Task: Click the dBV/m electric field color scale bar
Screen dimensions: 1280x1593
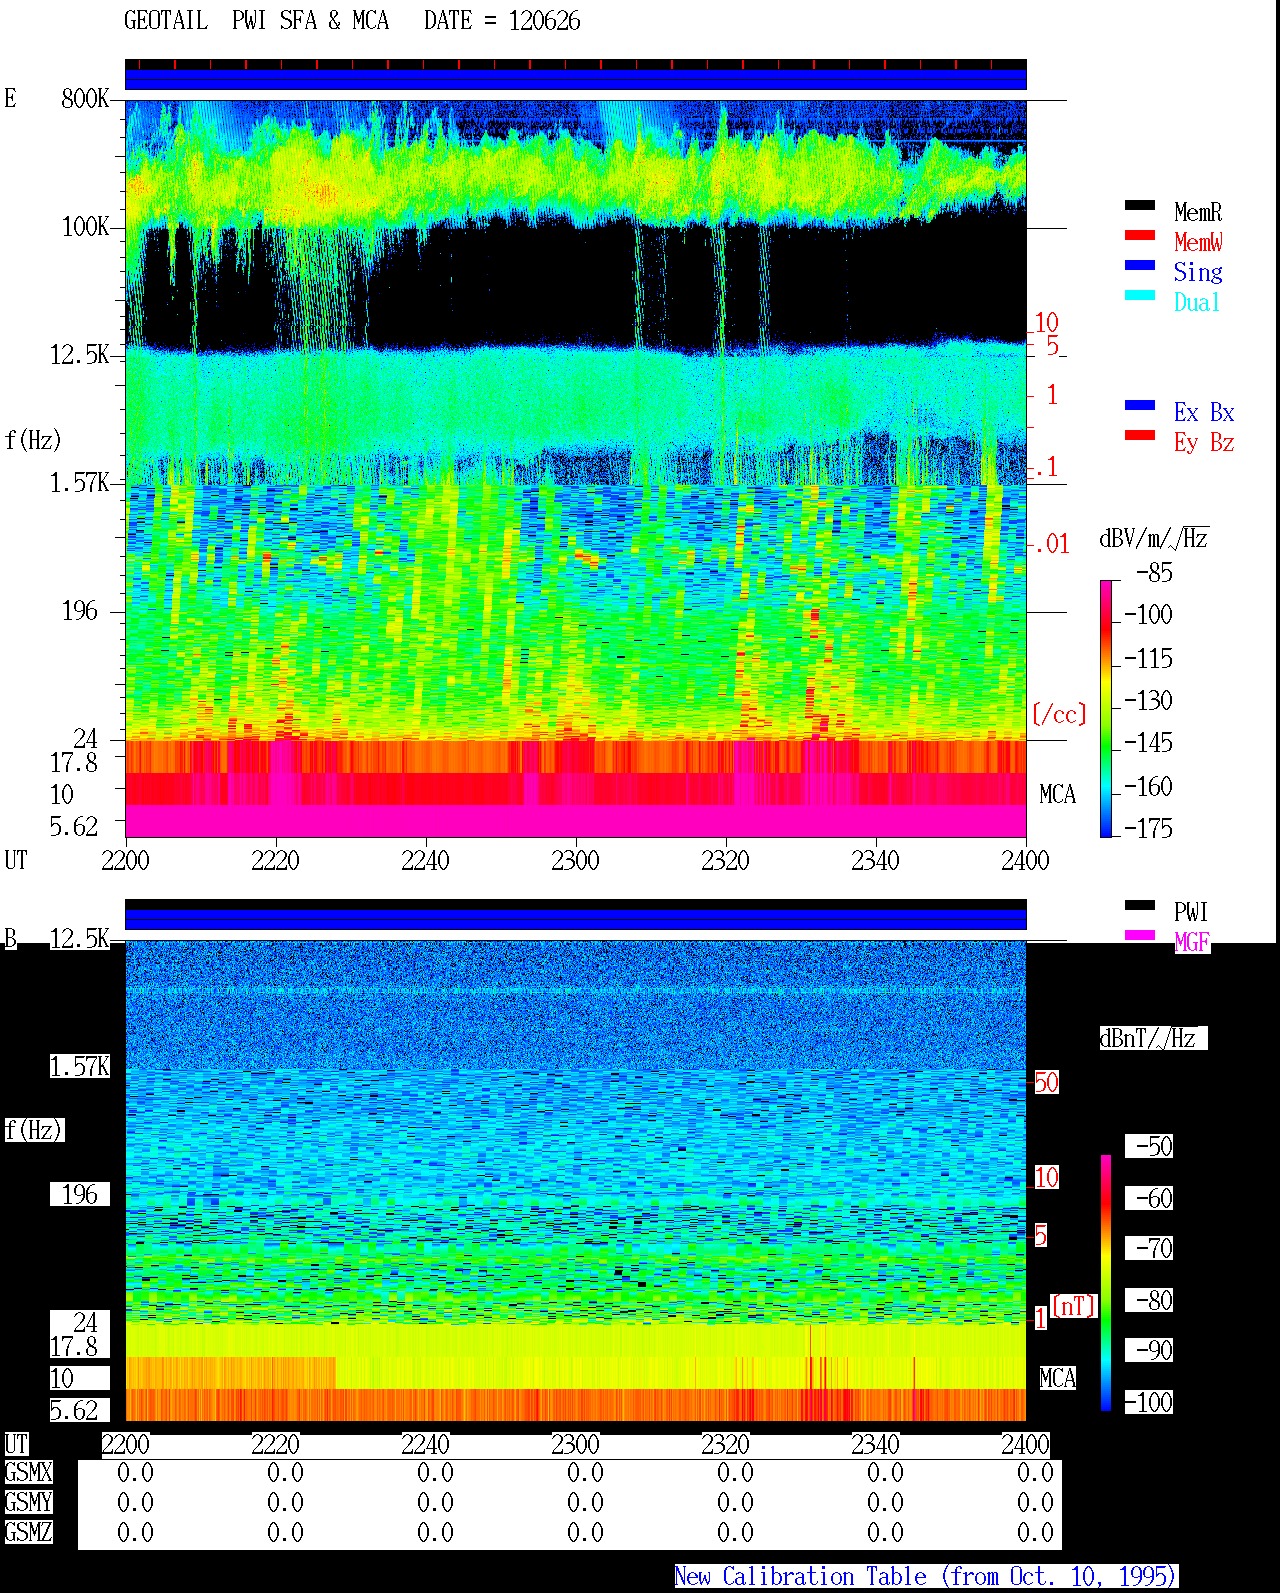Action: [1106, 708]
